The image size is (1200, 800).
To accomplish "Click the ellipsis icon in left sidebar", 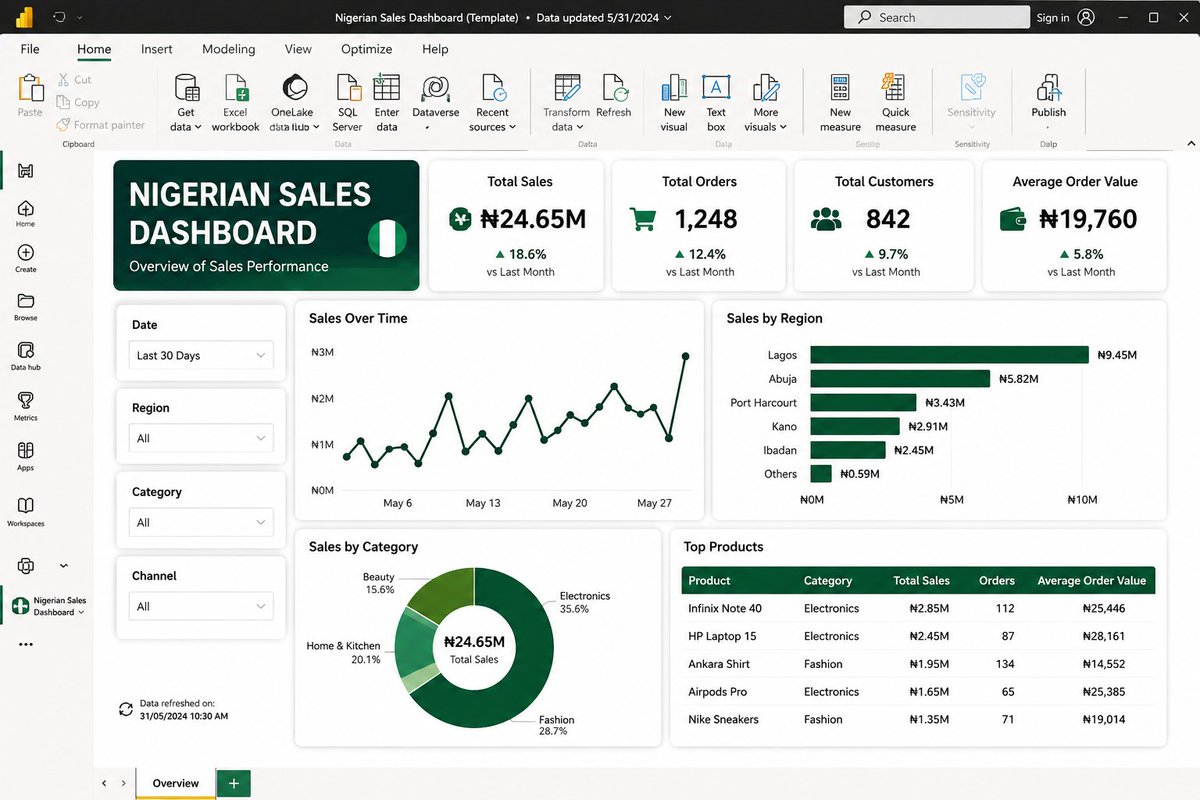I will pyautogui.click(x=26, y=644).
